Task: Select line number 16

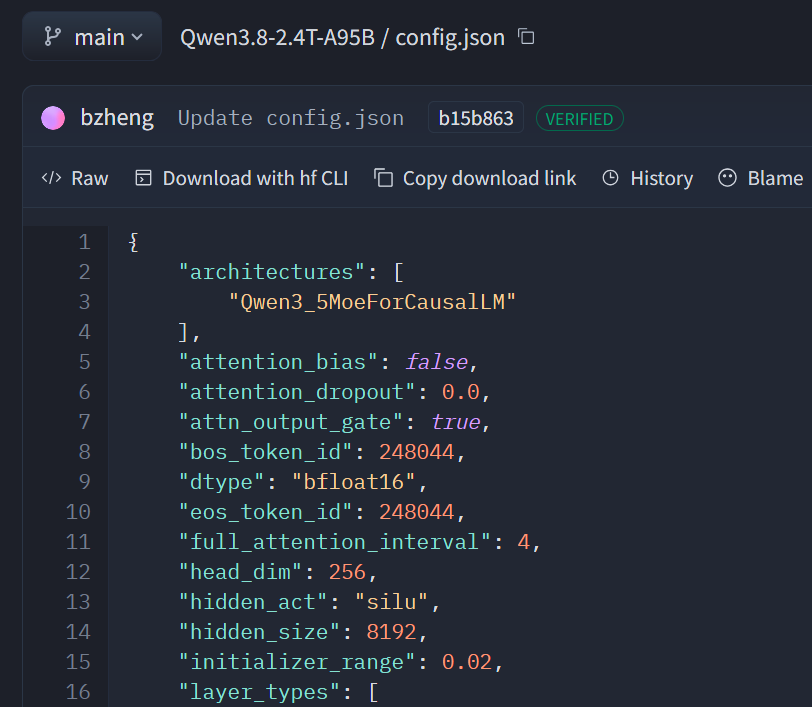Action: (x=78, y=692)
